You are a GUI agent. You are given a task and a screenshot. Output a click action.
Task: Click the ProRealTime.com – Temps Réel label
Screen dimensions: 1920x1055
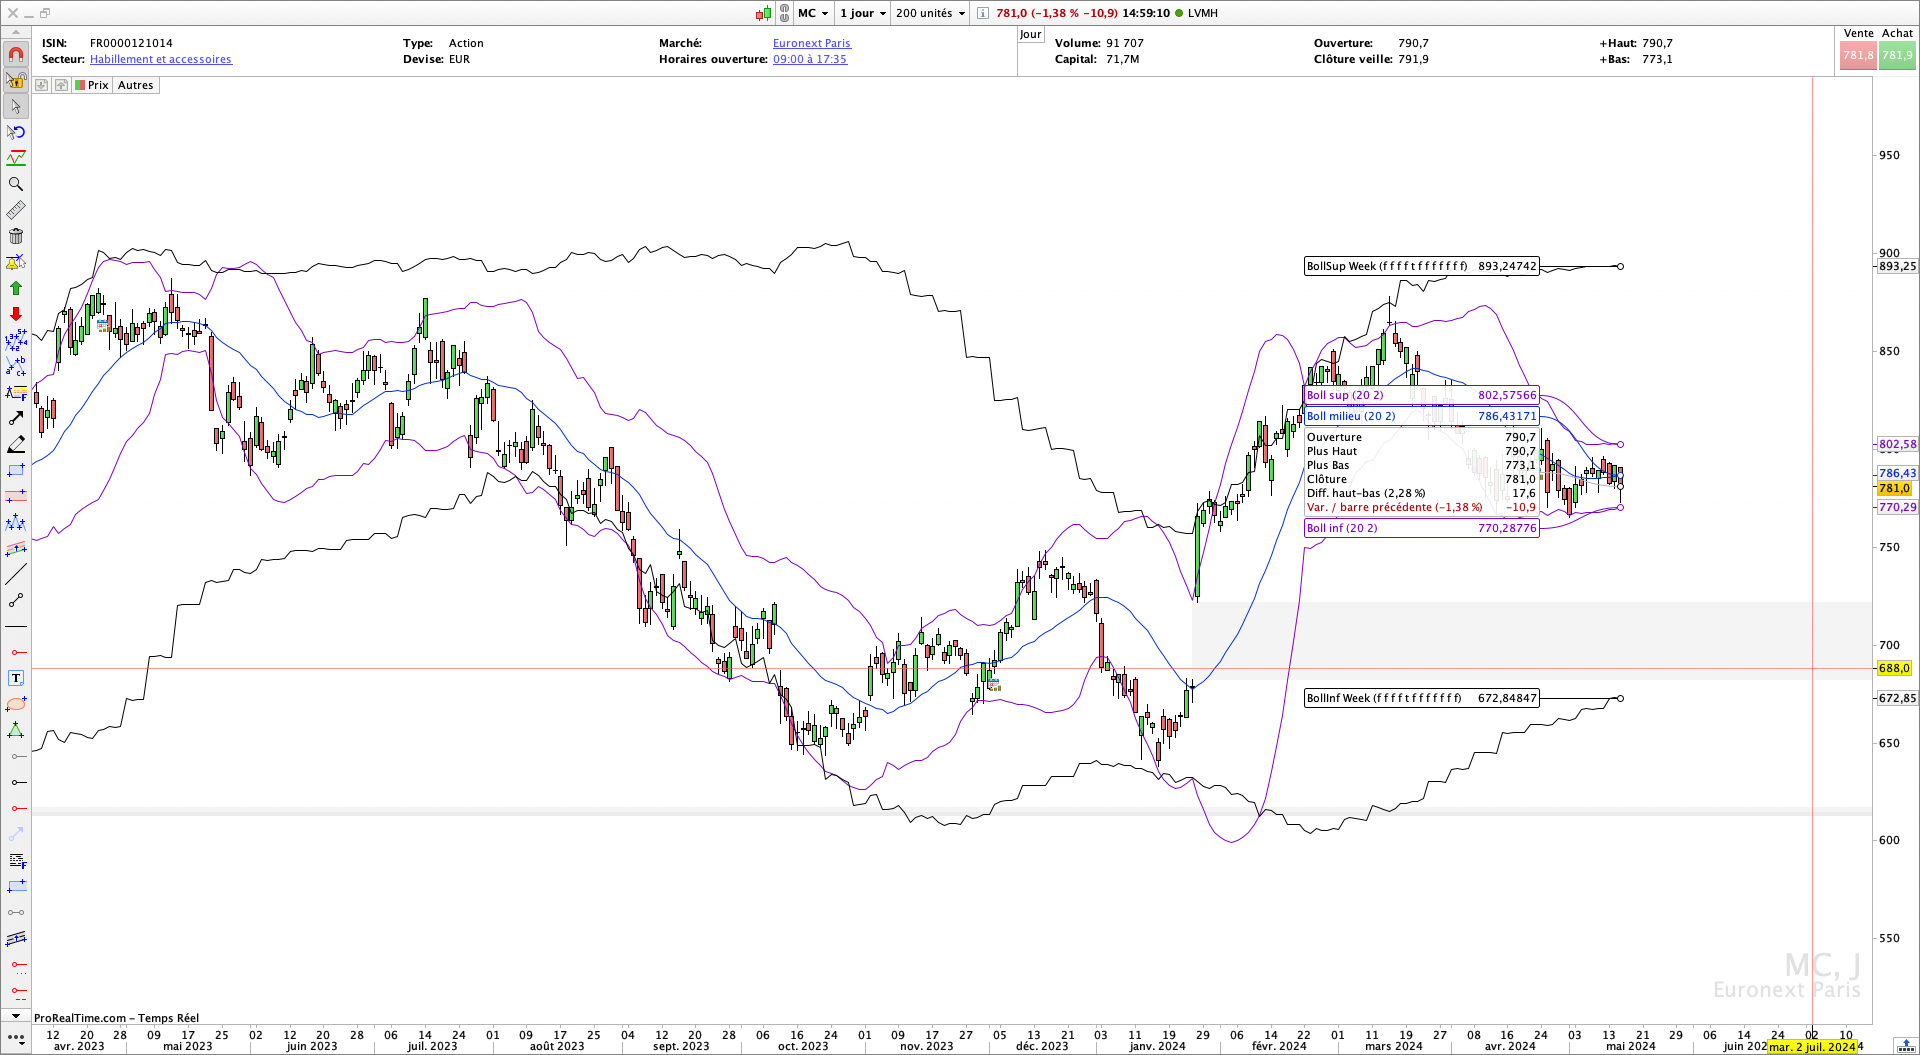pos(116,1018)
